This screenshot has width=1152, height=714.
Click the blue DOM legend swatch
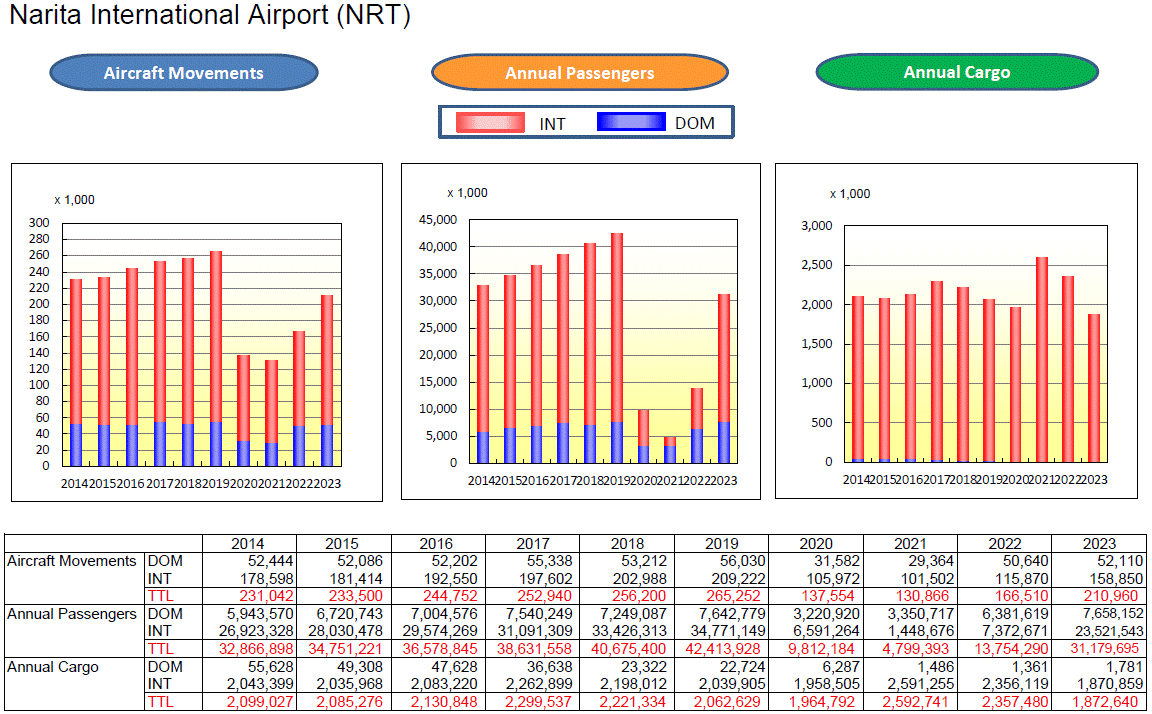point(631,121)
